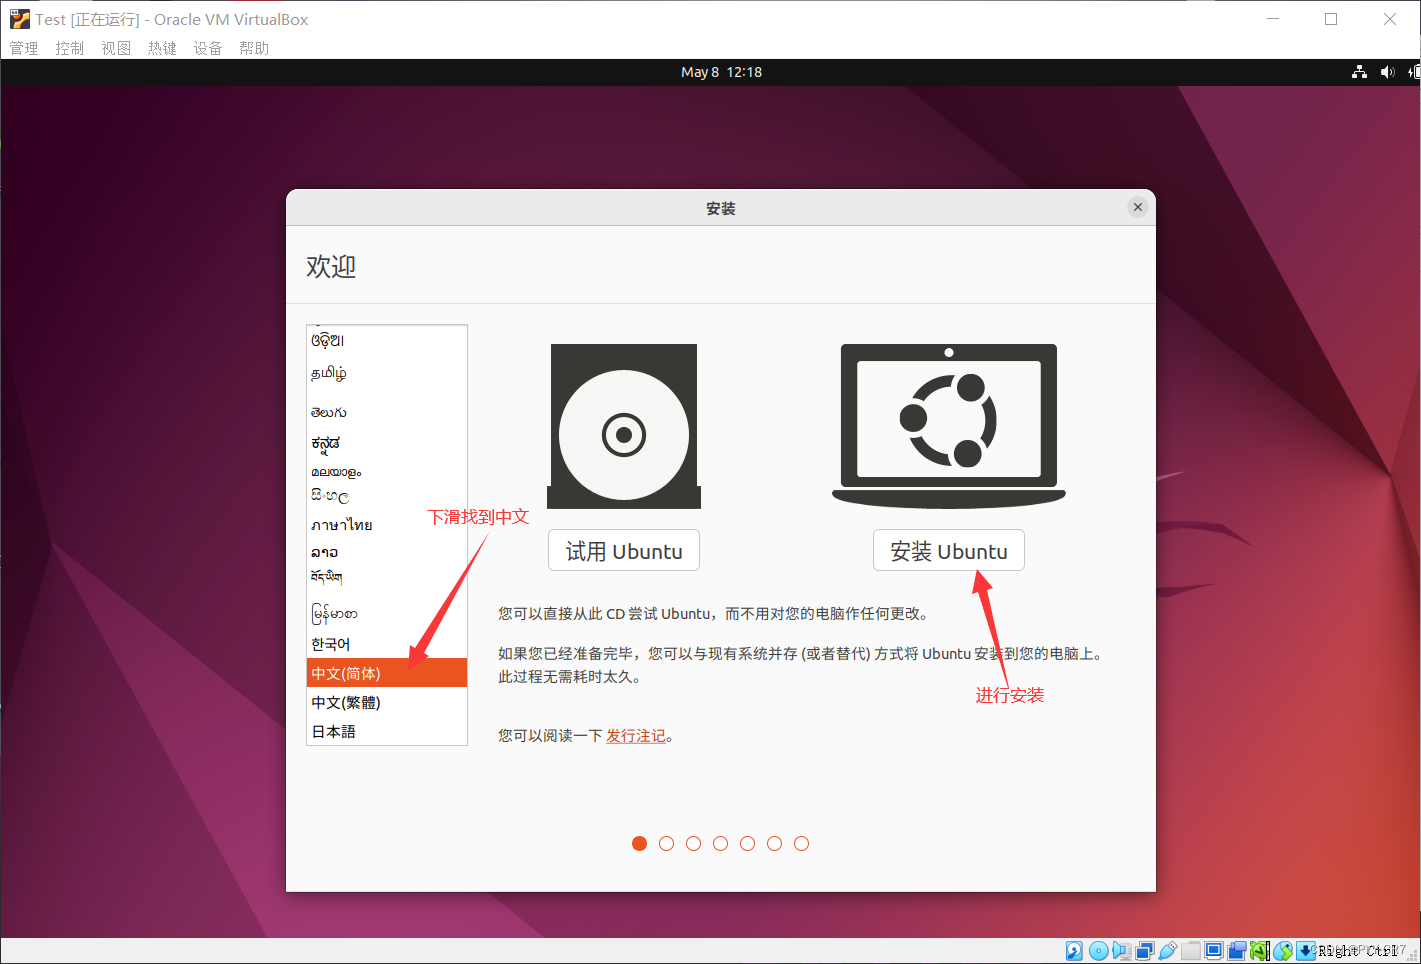Click the 安装 Ubuntu button
The height and width of the screenshot is (964, 1421).
[949, 551]
